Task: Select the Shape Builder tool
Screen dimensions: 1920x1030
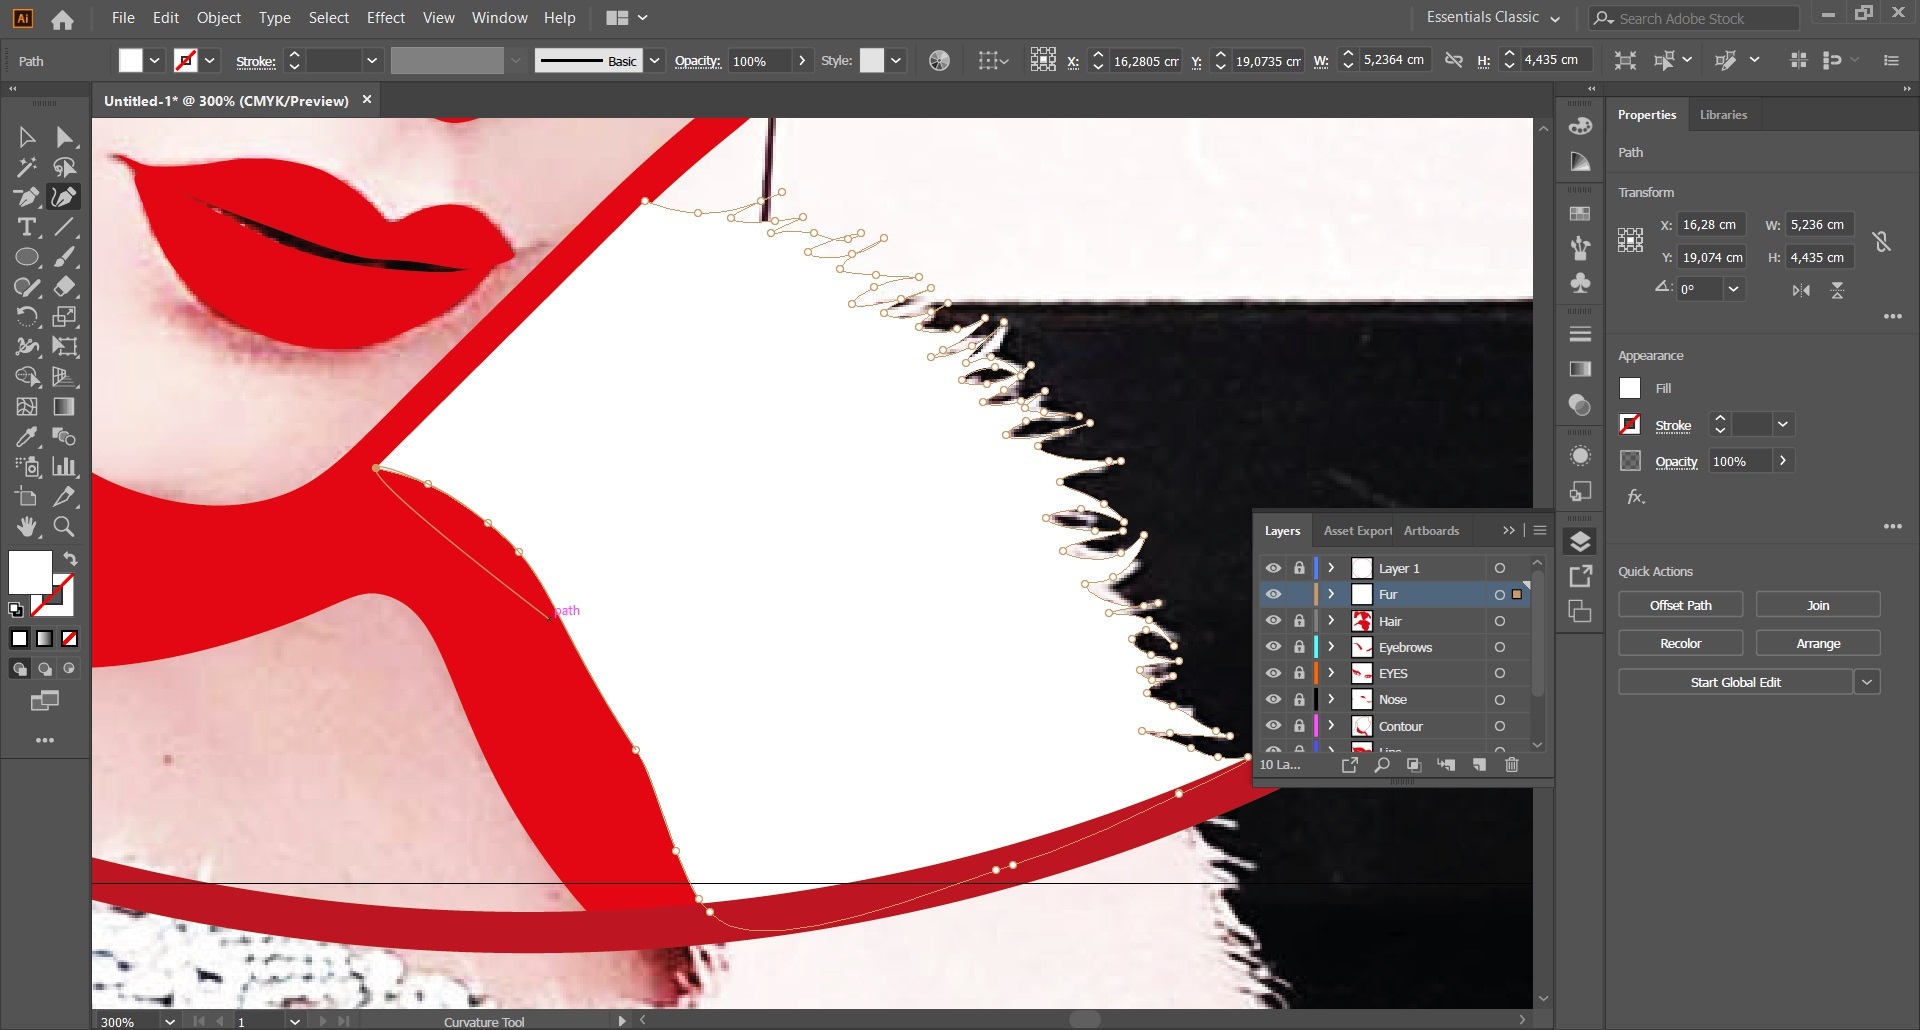Action: point(27,377)
